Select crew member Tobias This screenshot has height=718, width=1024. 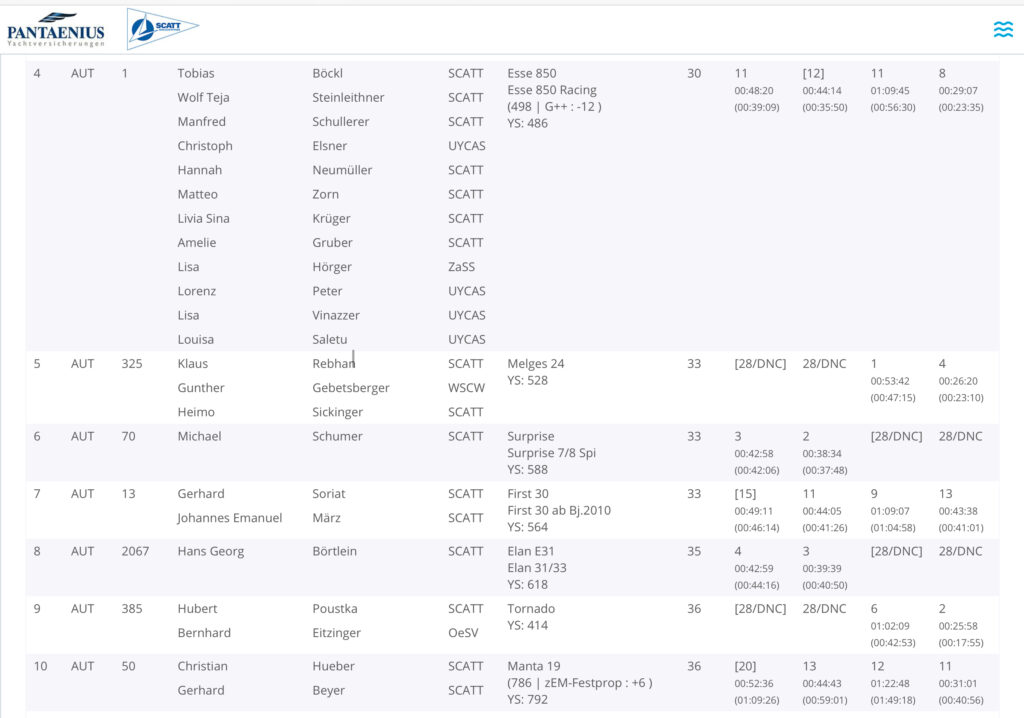pos(196,73)
